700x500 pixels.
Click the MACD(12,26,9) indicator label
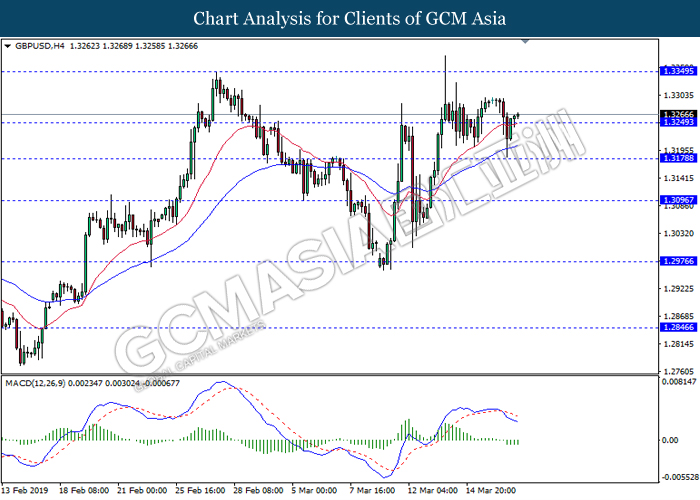click(x=35, y=383)
